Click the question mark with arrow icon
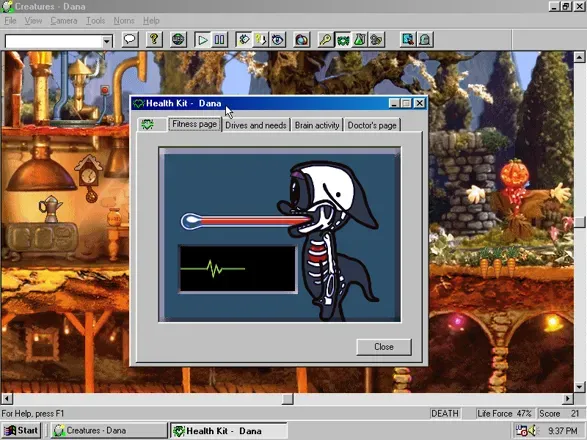This screenshot has height=440, width=587. 260,39
